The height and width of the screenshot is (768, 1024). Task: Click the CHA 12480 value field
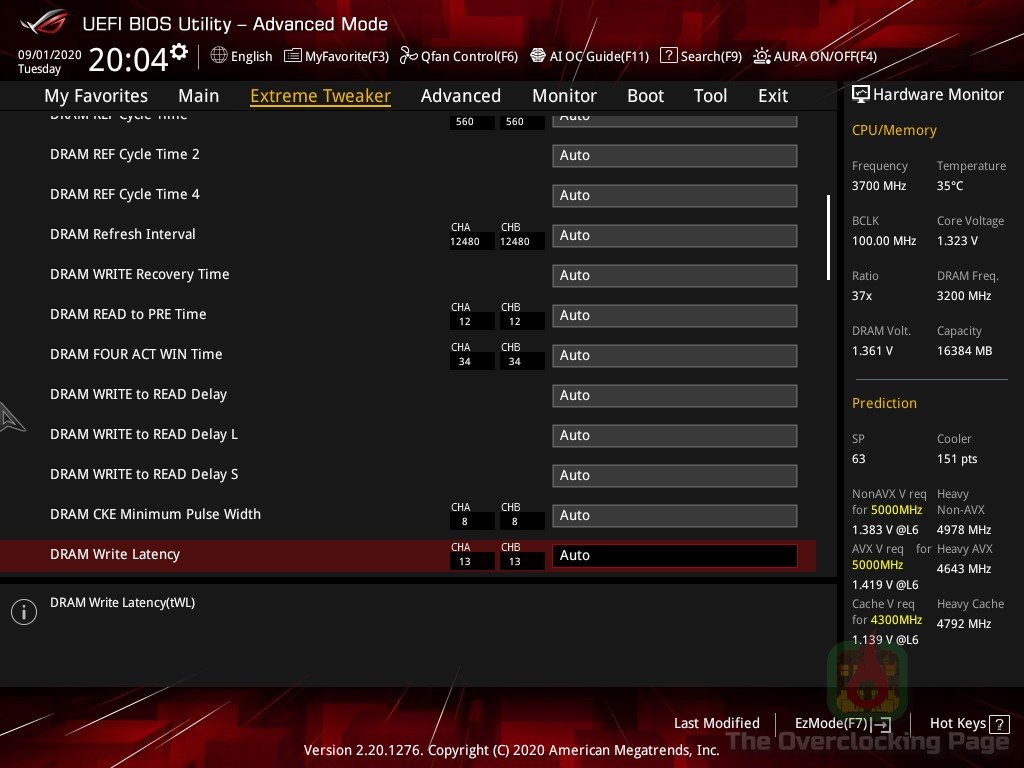[471, 241]
